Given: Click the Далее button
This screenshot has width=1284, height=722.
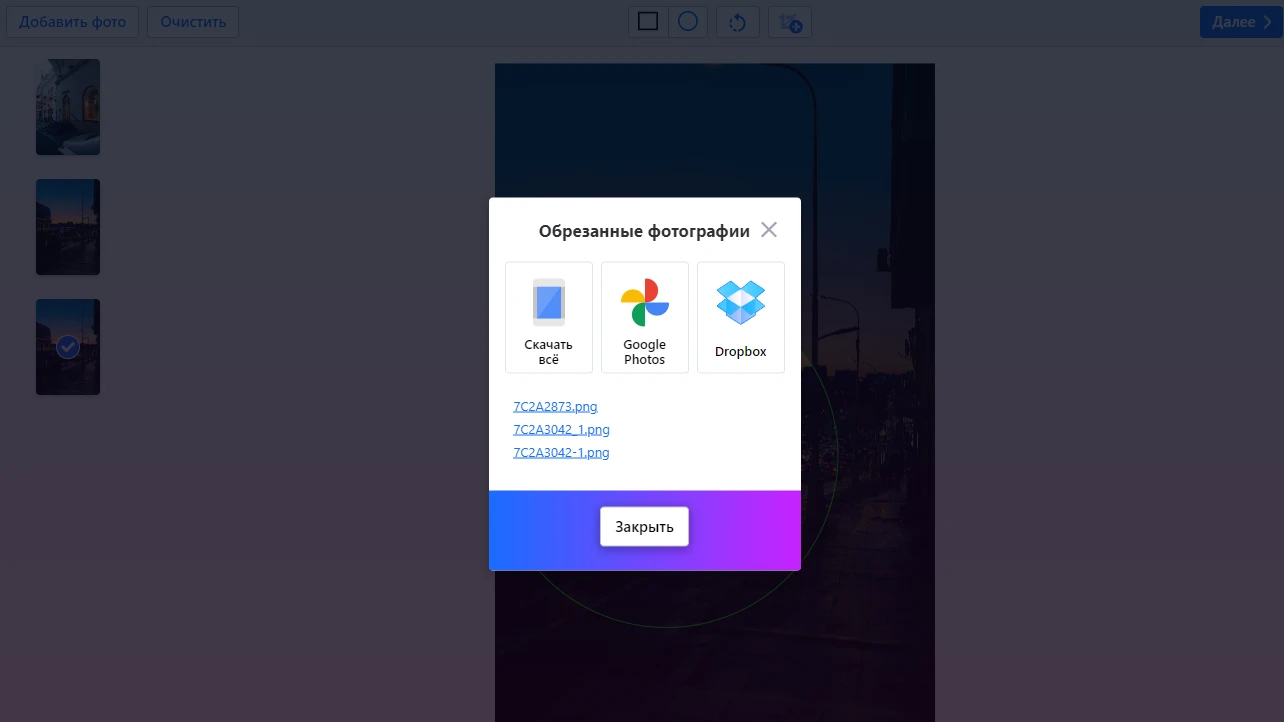Looking at the screenshot, I should (x=1241, y=22).
